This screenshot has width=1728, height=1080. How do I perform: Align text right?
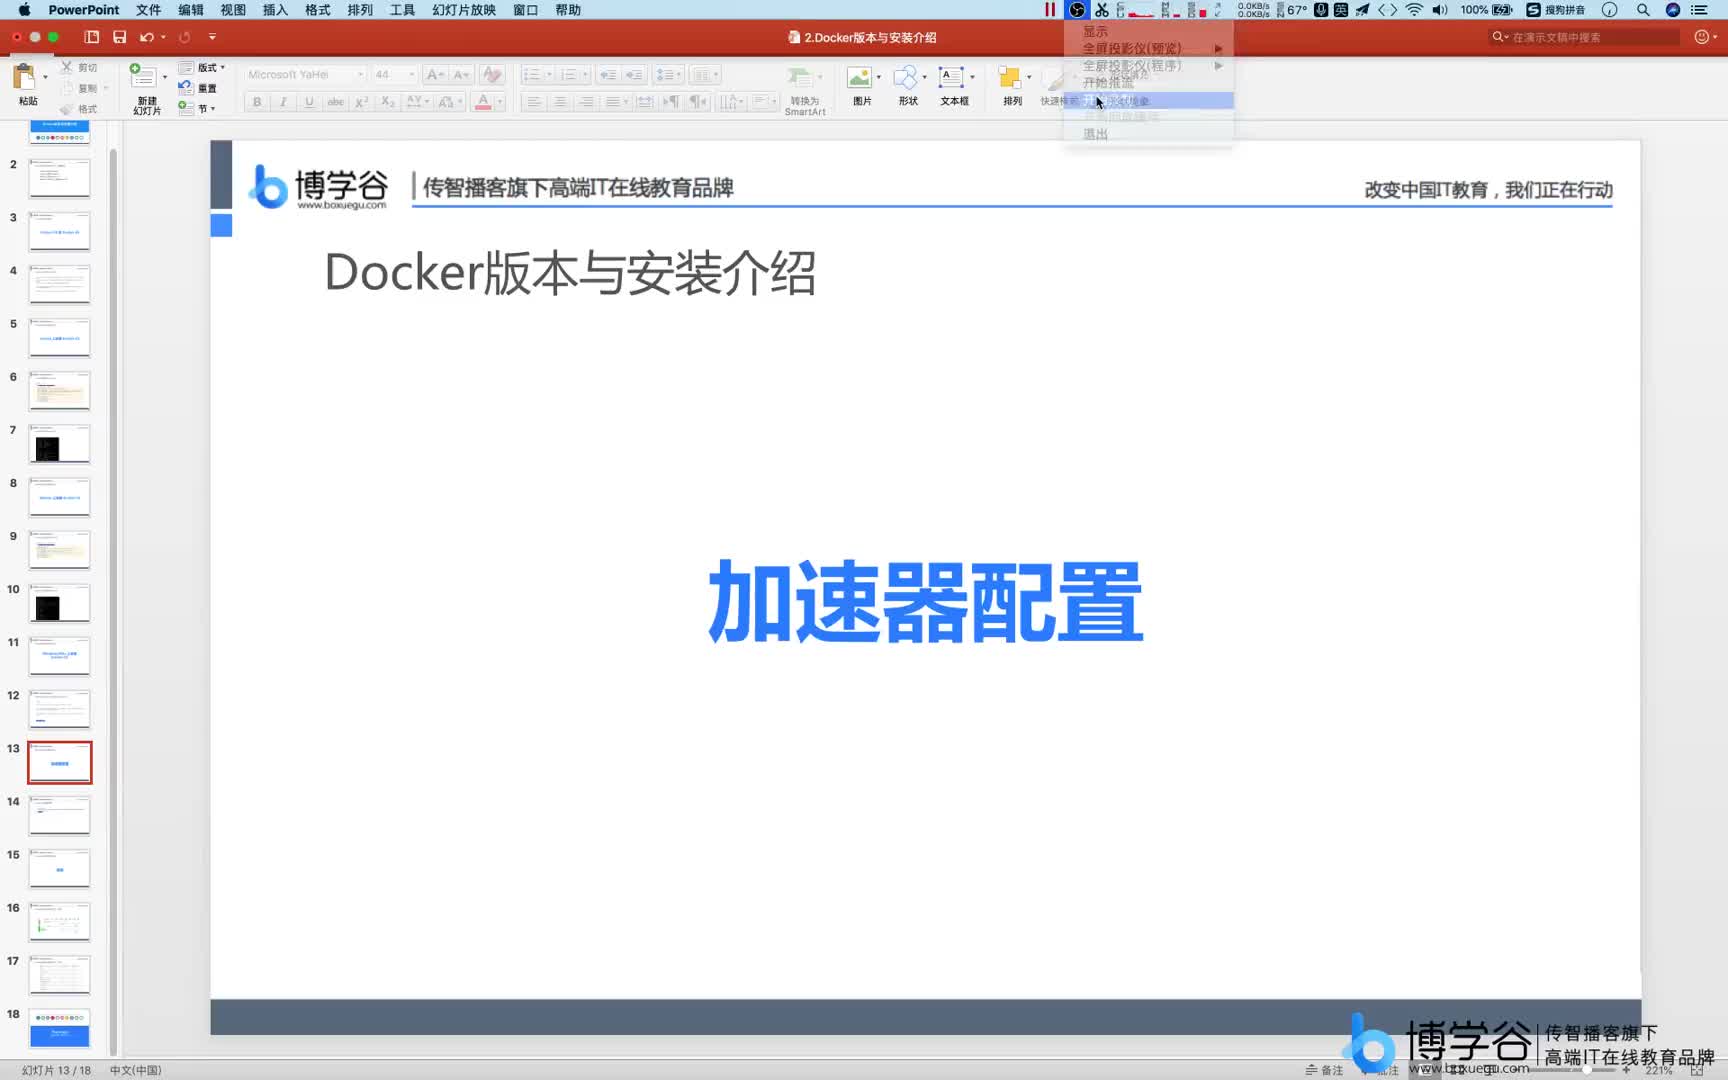click(586, 102)
